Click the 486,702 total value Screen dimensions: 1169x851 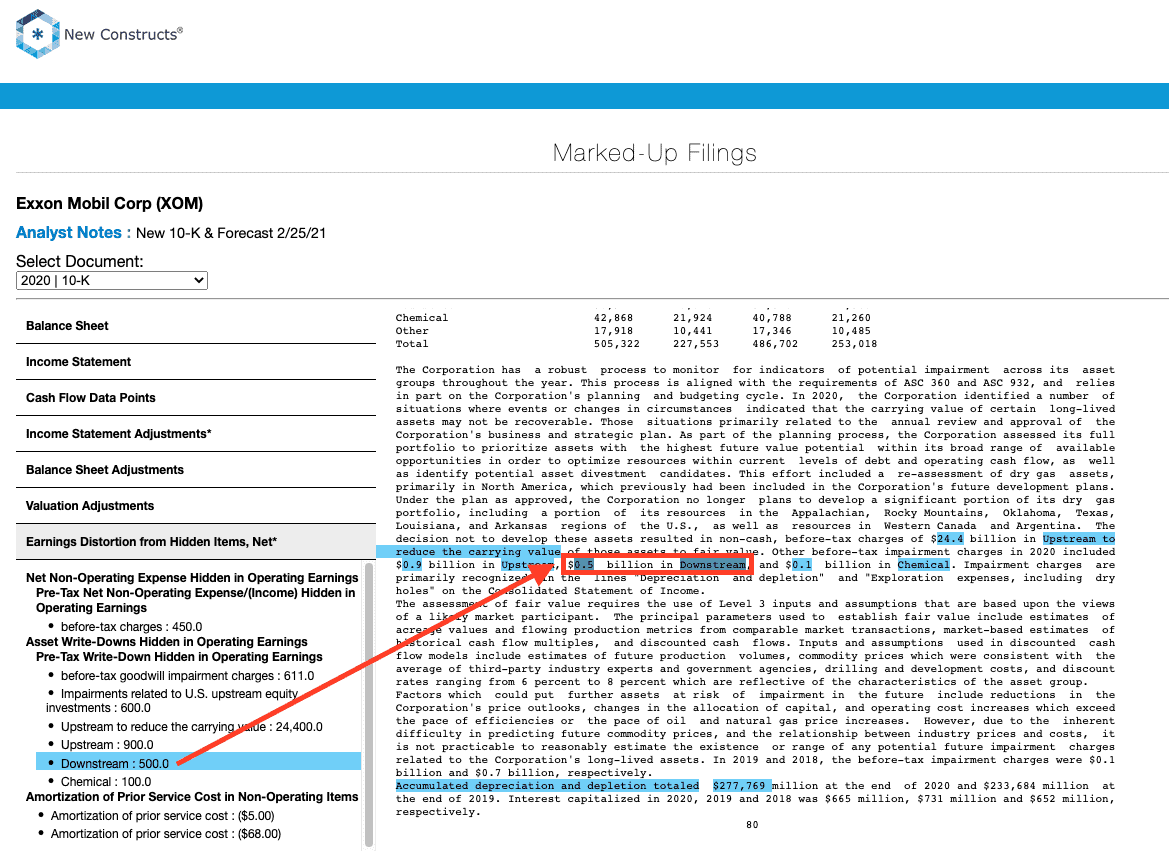tap(775, 344)
